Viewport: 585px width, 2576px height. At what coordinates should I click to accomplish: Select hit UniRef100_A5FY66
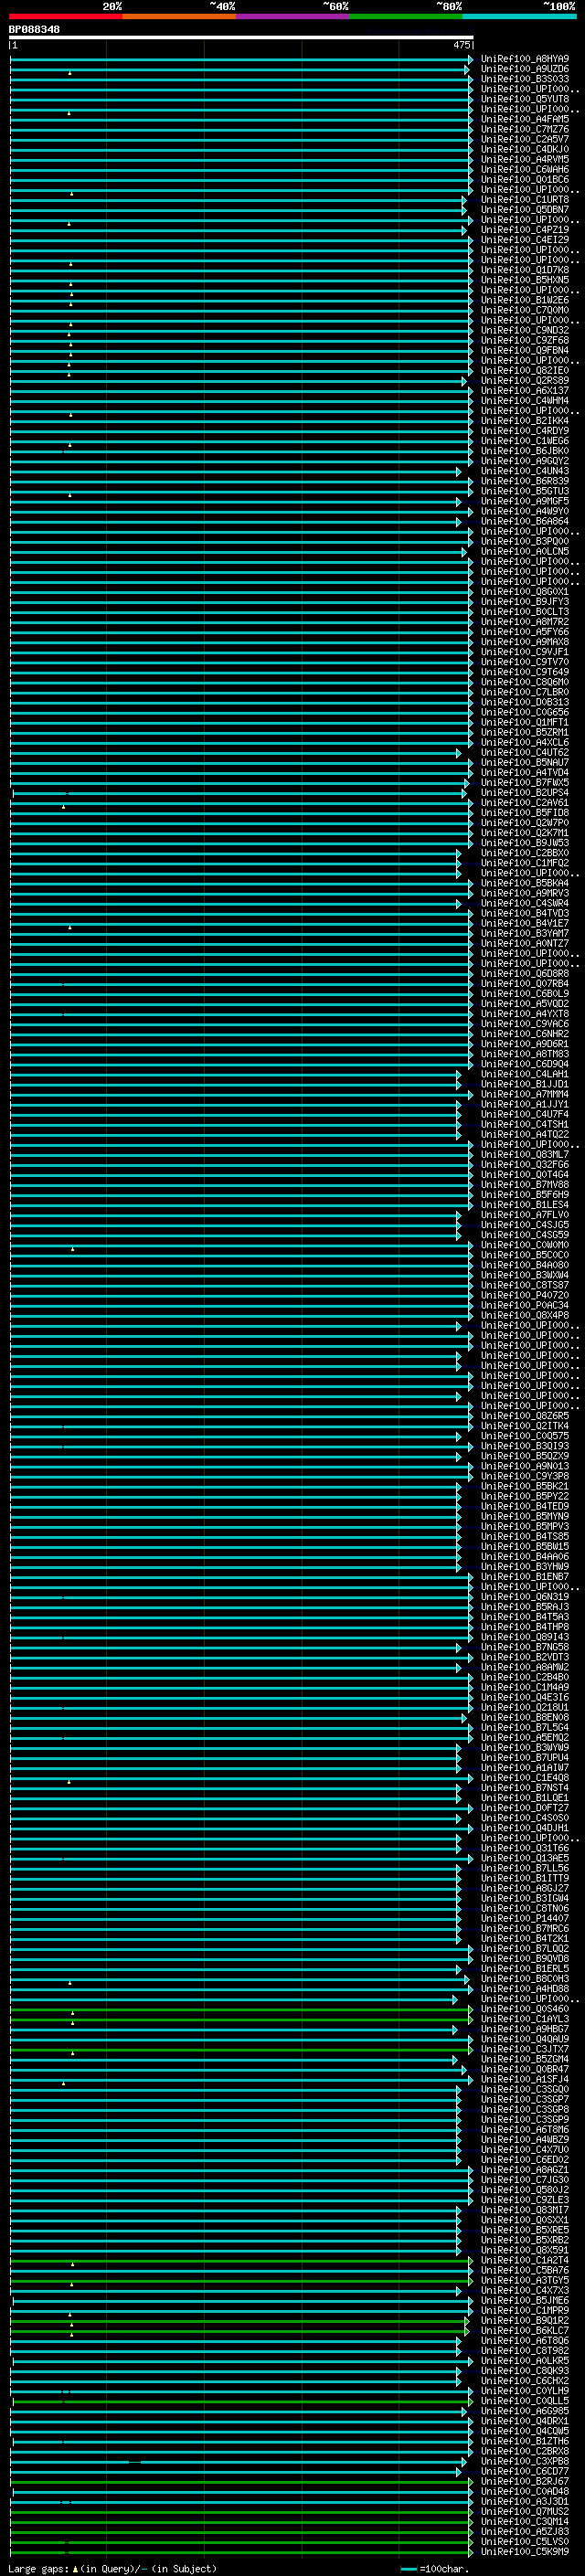tap(525, 632)
